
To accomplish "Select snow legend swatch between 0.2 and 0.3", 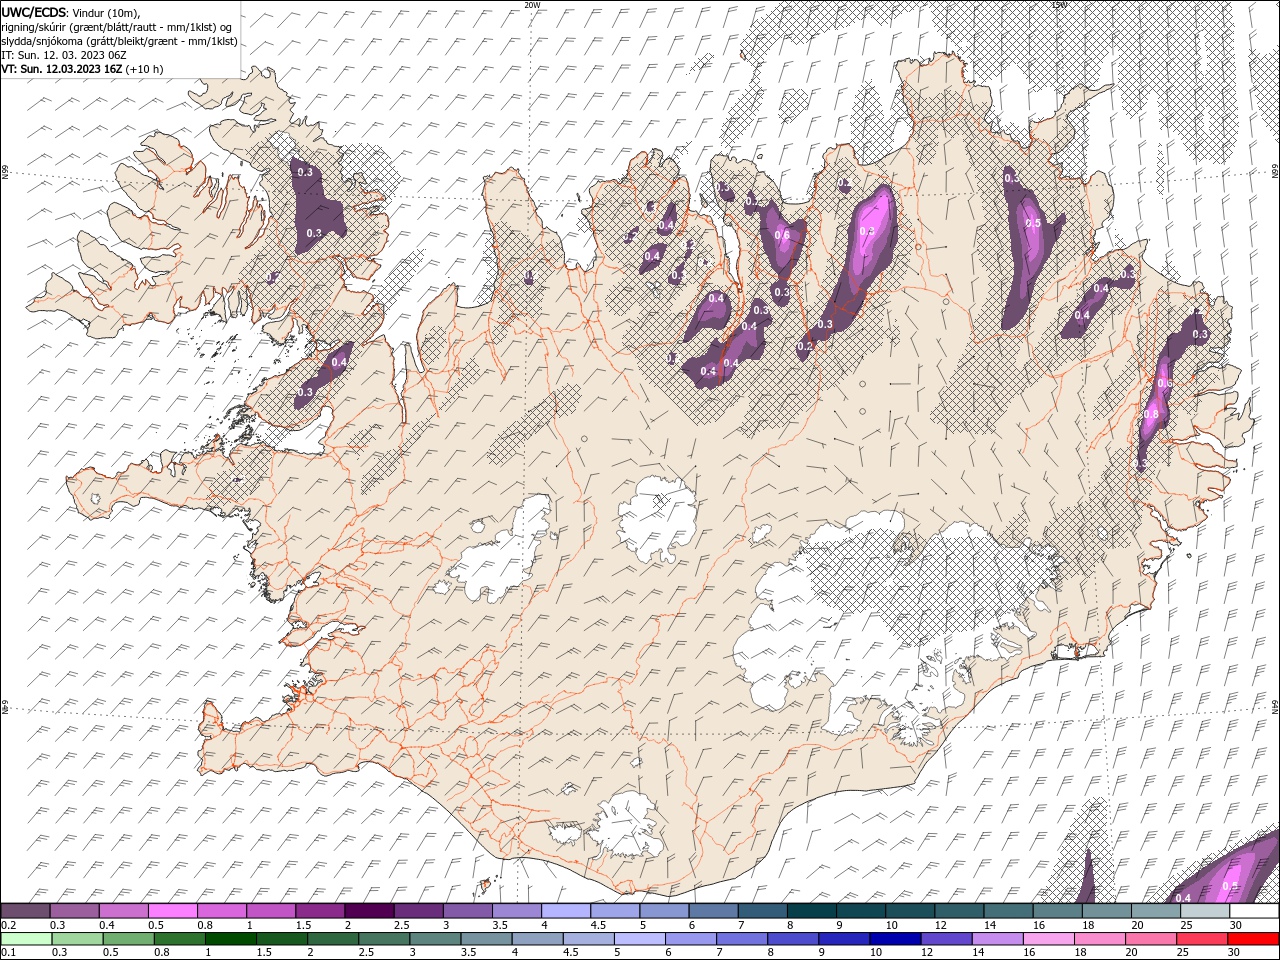I will (x=25, y=911).
